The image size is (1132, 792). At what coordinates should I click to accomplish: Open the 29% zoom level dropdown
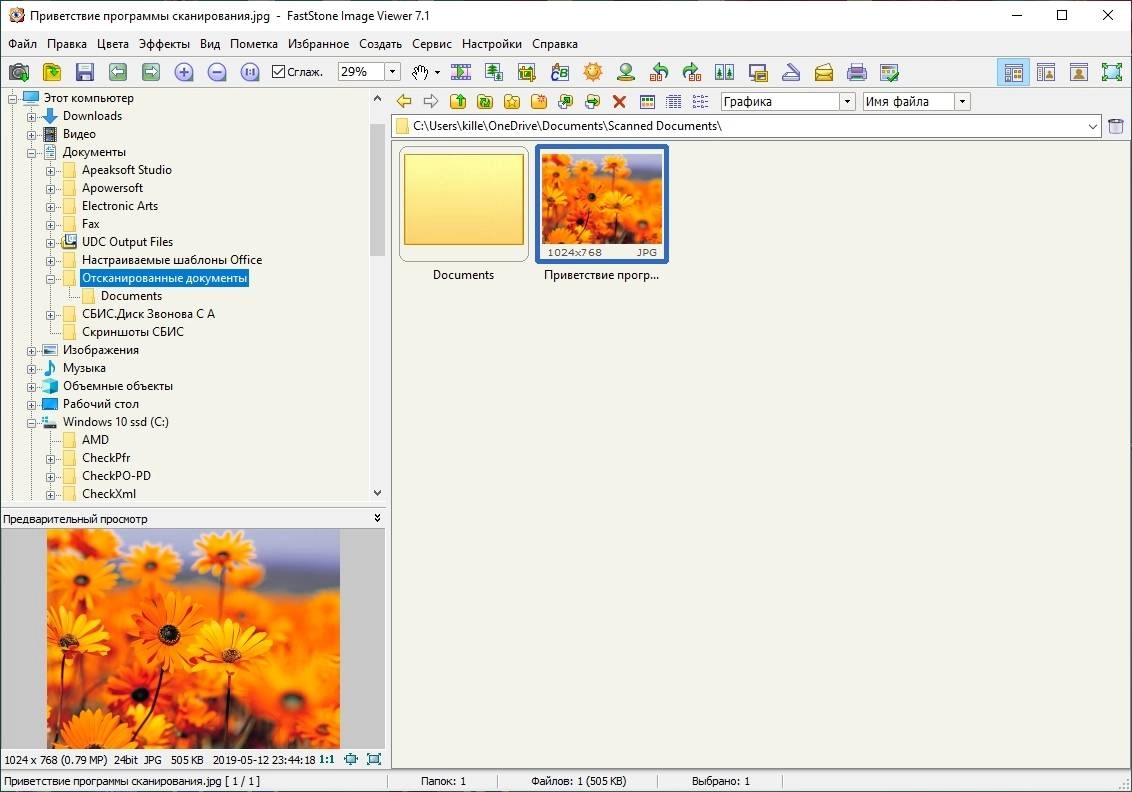pos(392,71)
